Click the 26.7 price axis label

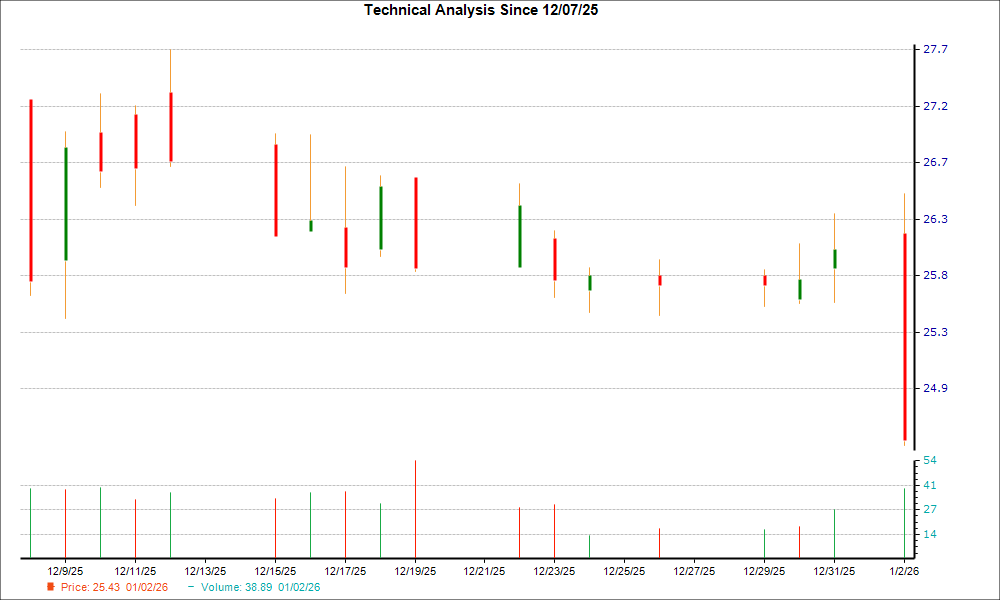tap(936, 163)
